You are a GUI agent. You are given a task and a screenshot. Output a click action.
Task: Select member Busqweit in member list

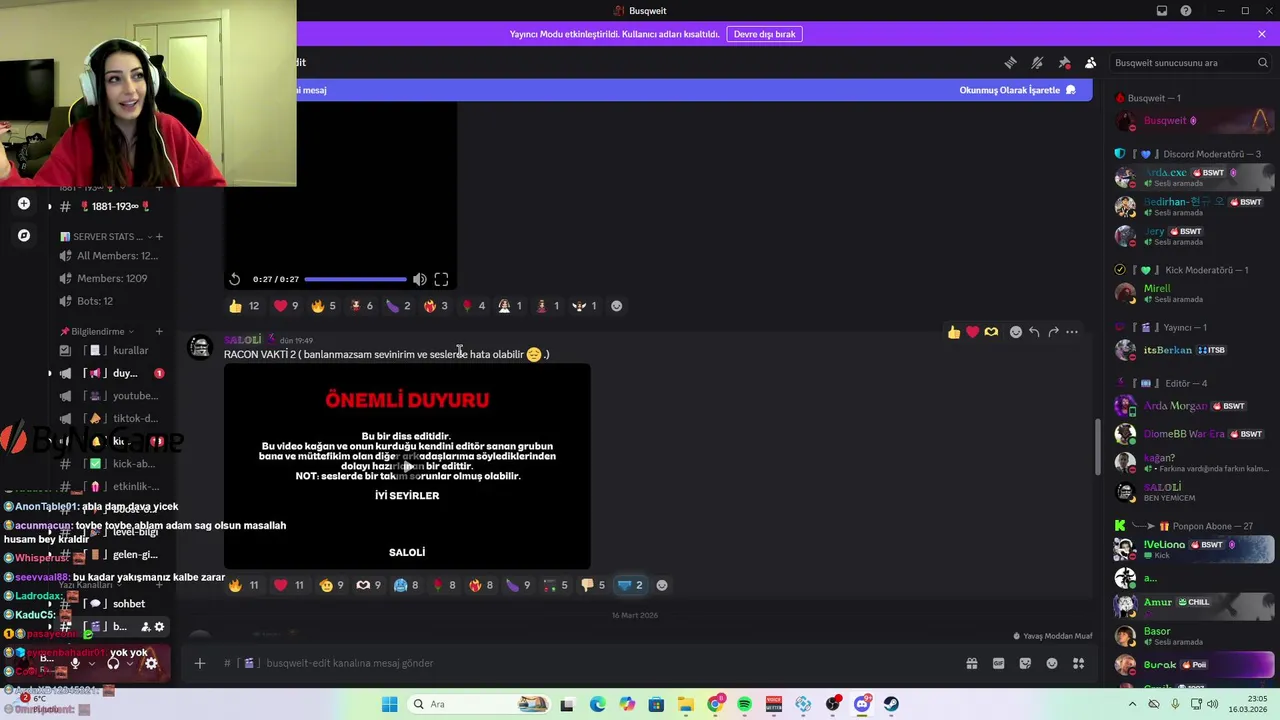(1194, 121)
